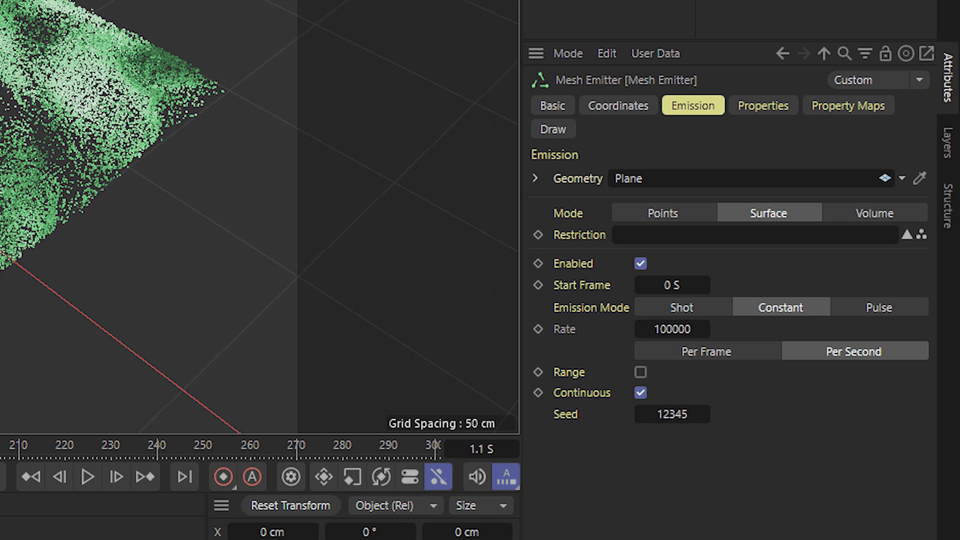960x540 pixels.
Task: Click the play forward button
Action: 88,476
